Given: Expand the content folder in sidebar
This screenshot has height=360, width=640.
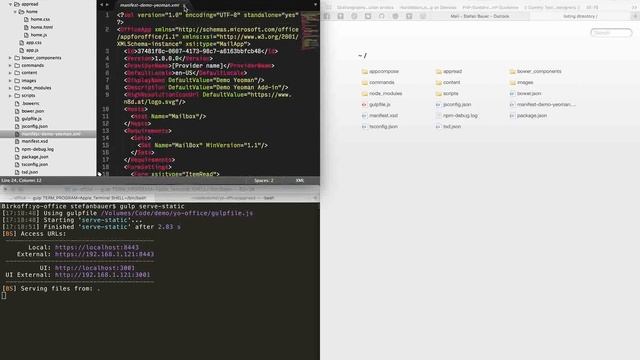Looking at the screenshot, I should [10, 73].
